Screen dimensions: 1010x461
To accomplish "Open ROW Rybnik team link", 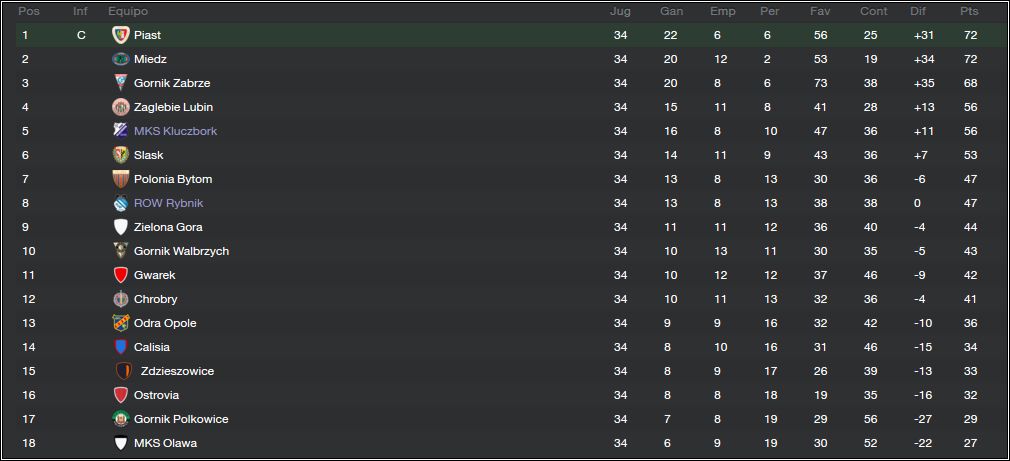I will coord(168,203).
